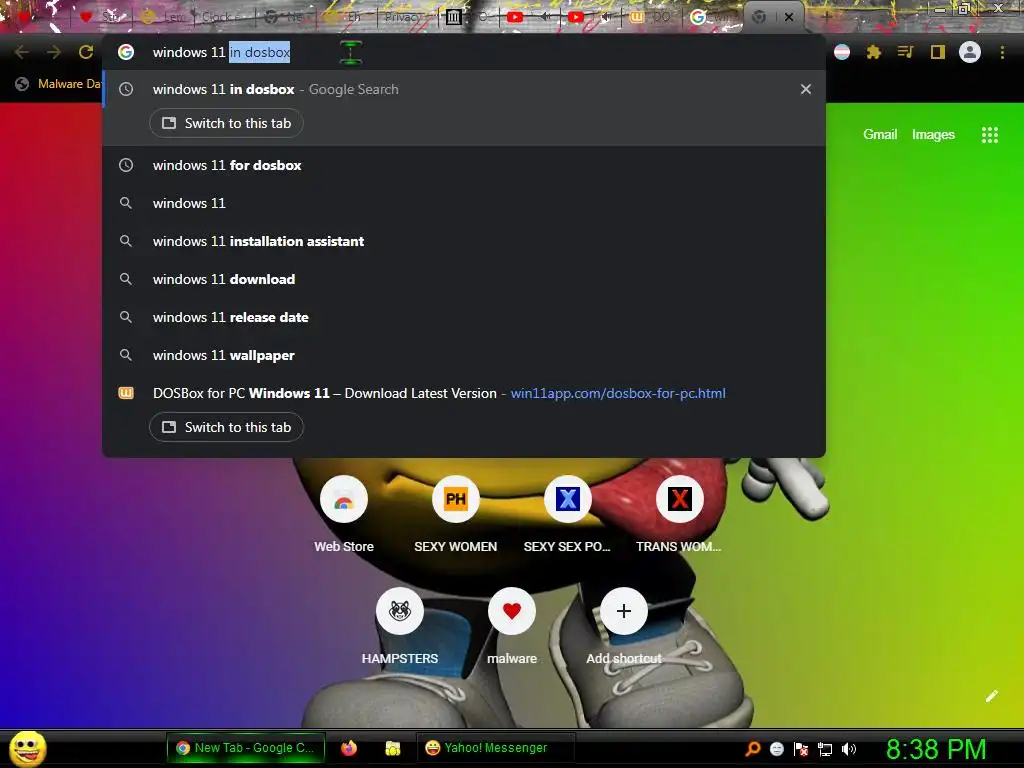Select the plain 'windows 11' suggestion
Image resolution: width=1024 pixels, height=768 pixels.
point(464,203)
